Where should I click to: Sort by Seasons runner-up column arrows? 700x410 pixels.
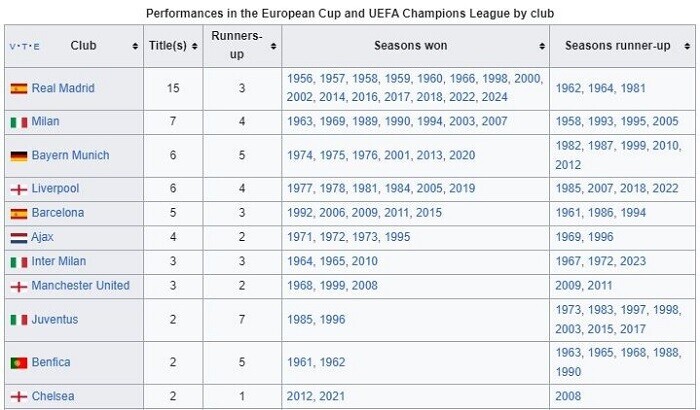pyautogui.click(x=687, y=46)
